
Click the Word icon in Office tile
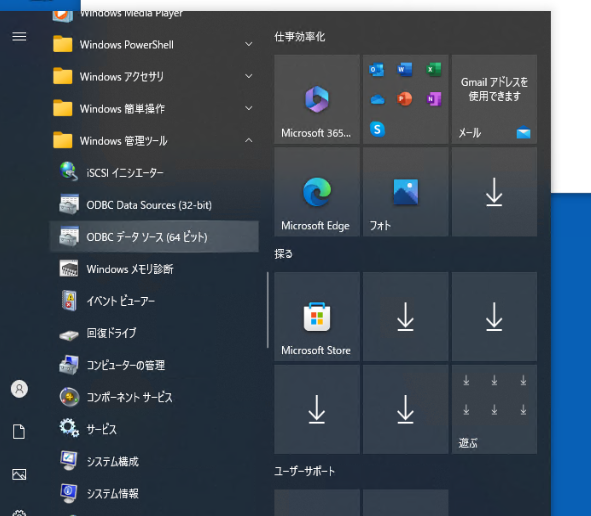pyautogui.click(x=405, y=70)
